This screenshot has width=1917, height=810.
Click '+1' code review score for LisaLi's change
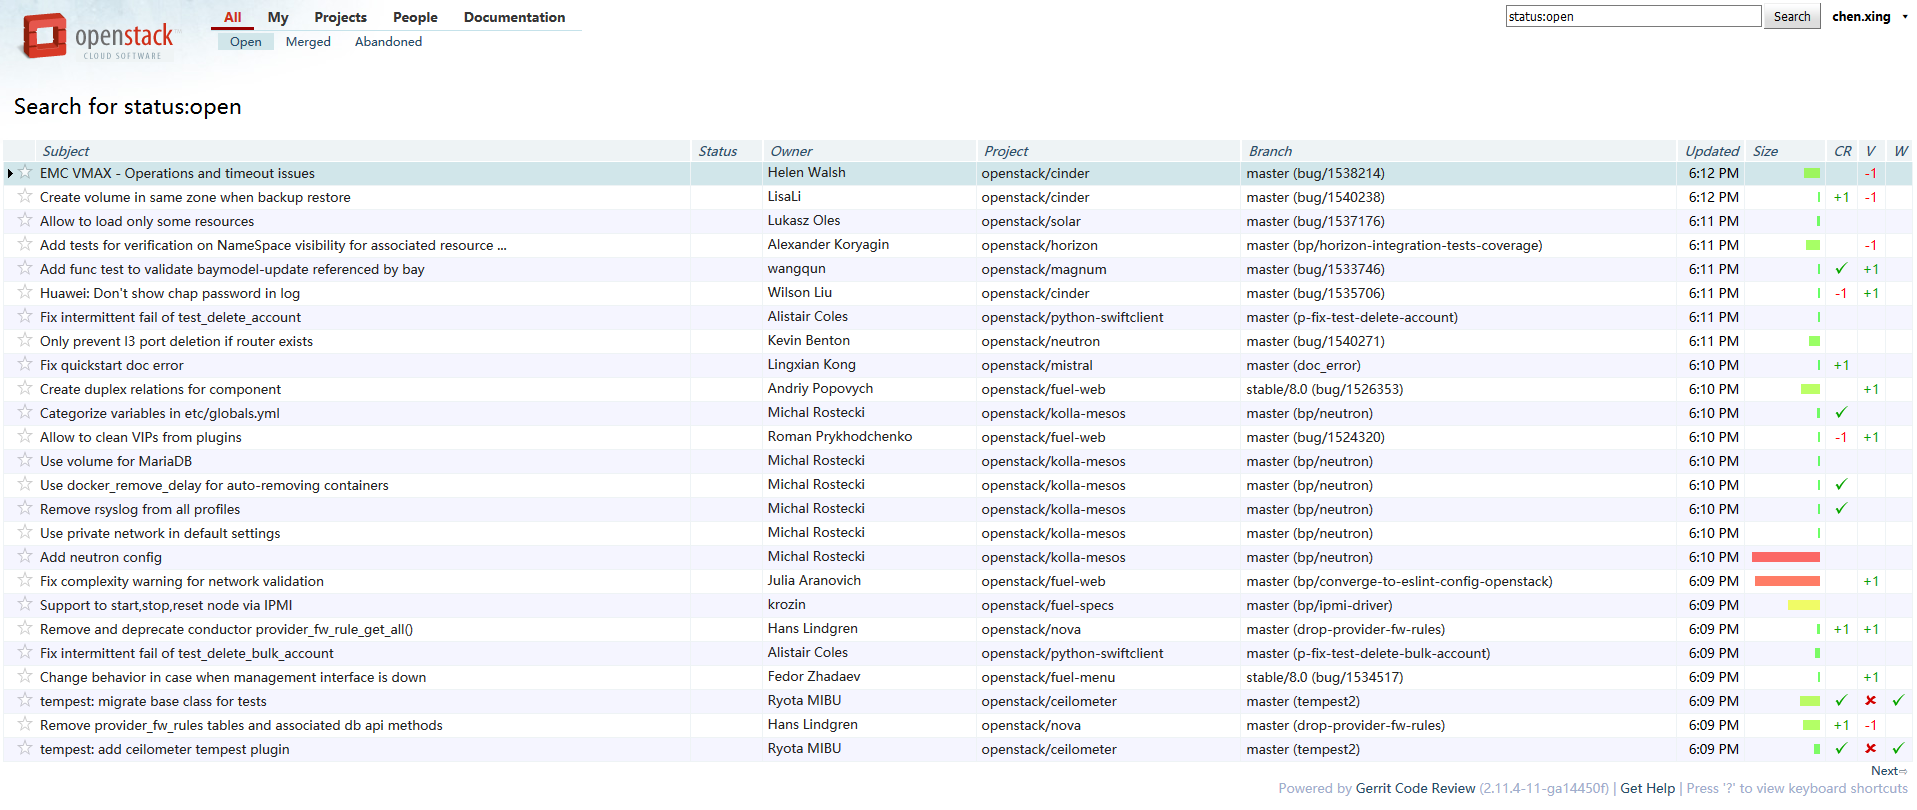tap(1841, 197)
